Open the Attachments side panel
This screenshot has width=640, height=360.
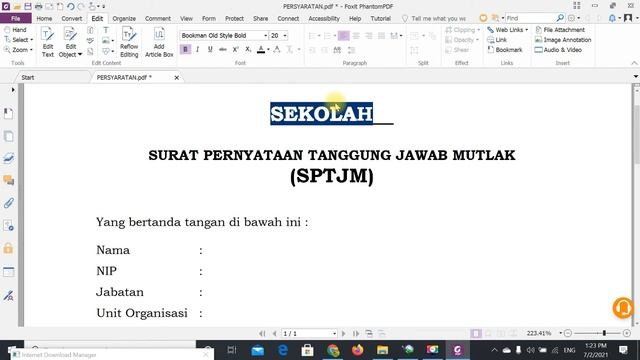click(8, 203)
